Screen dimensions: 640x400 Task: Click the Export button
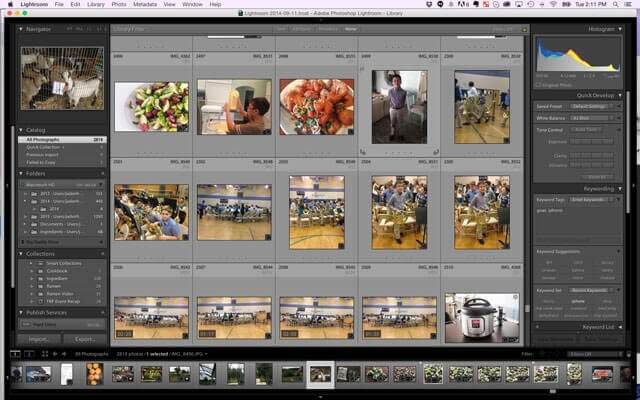[86, 339]
